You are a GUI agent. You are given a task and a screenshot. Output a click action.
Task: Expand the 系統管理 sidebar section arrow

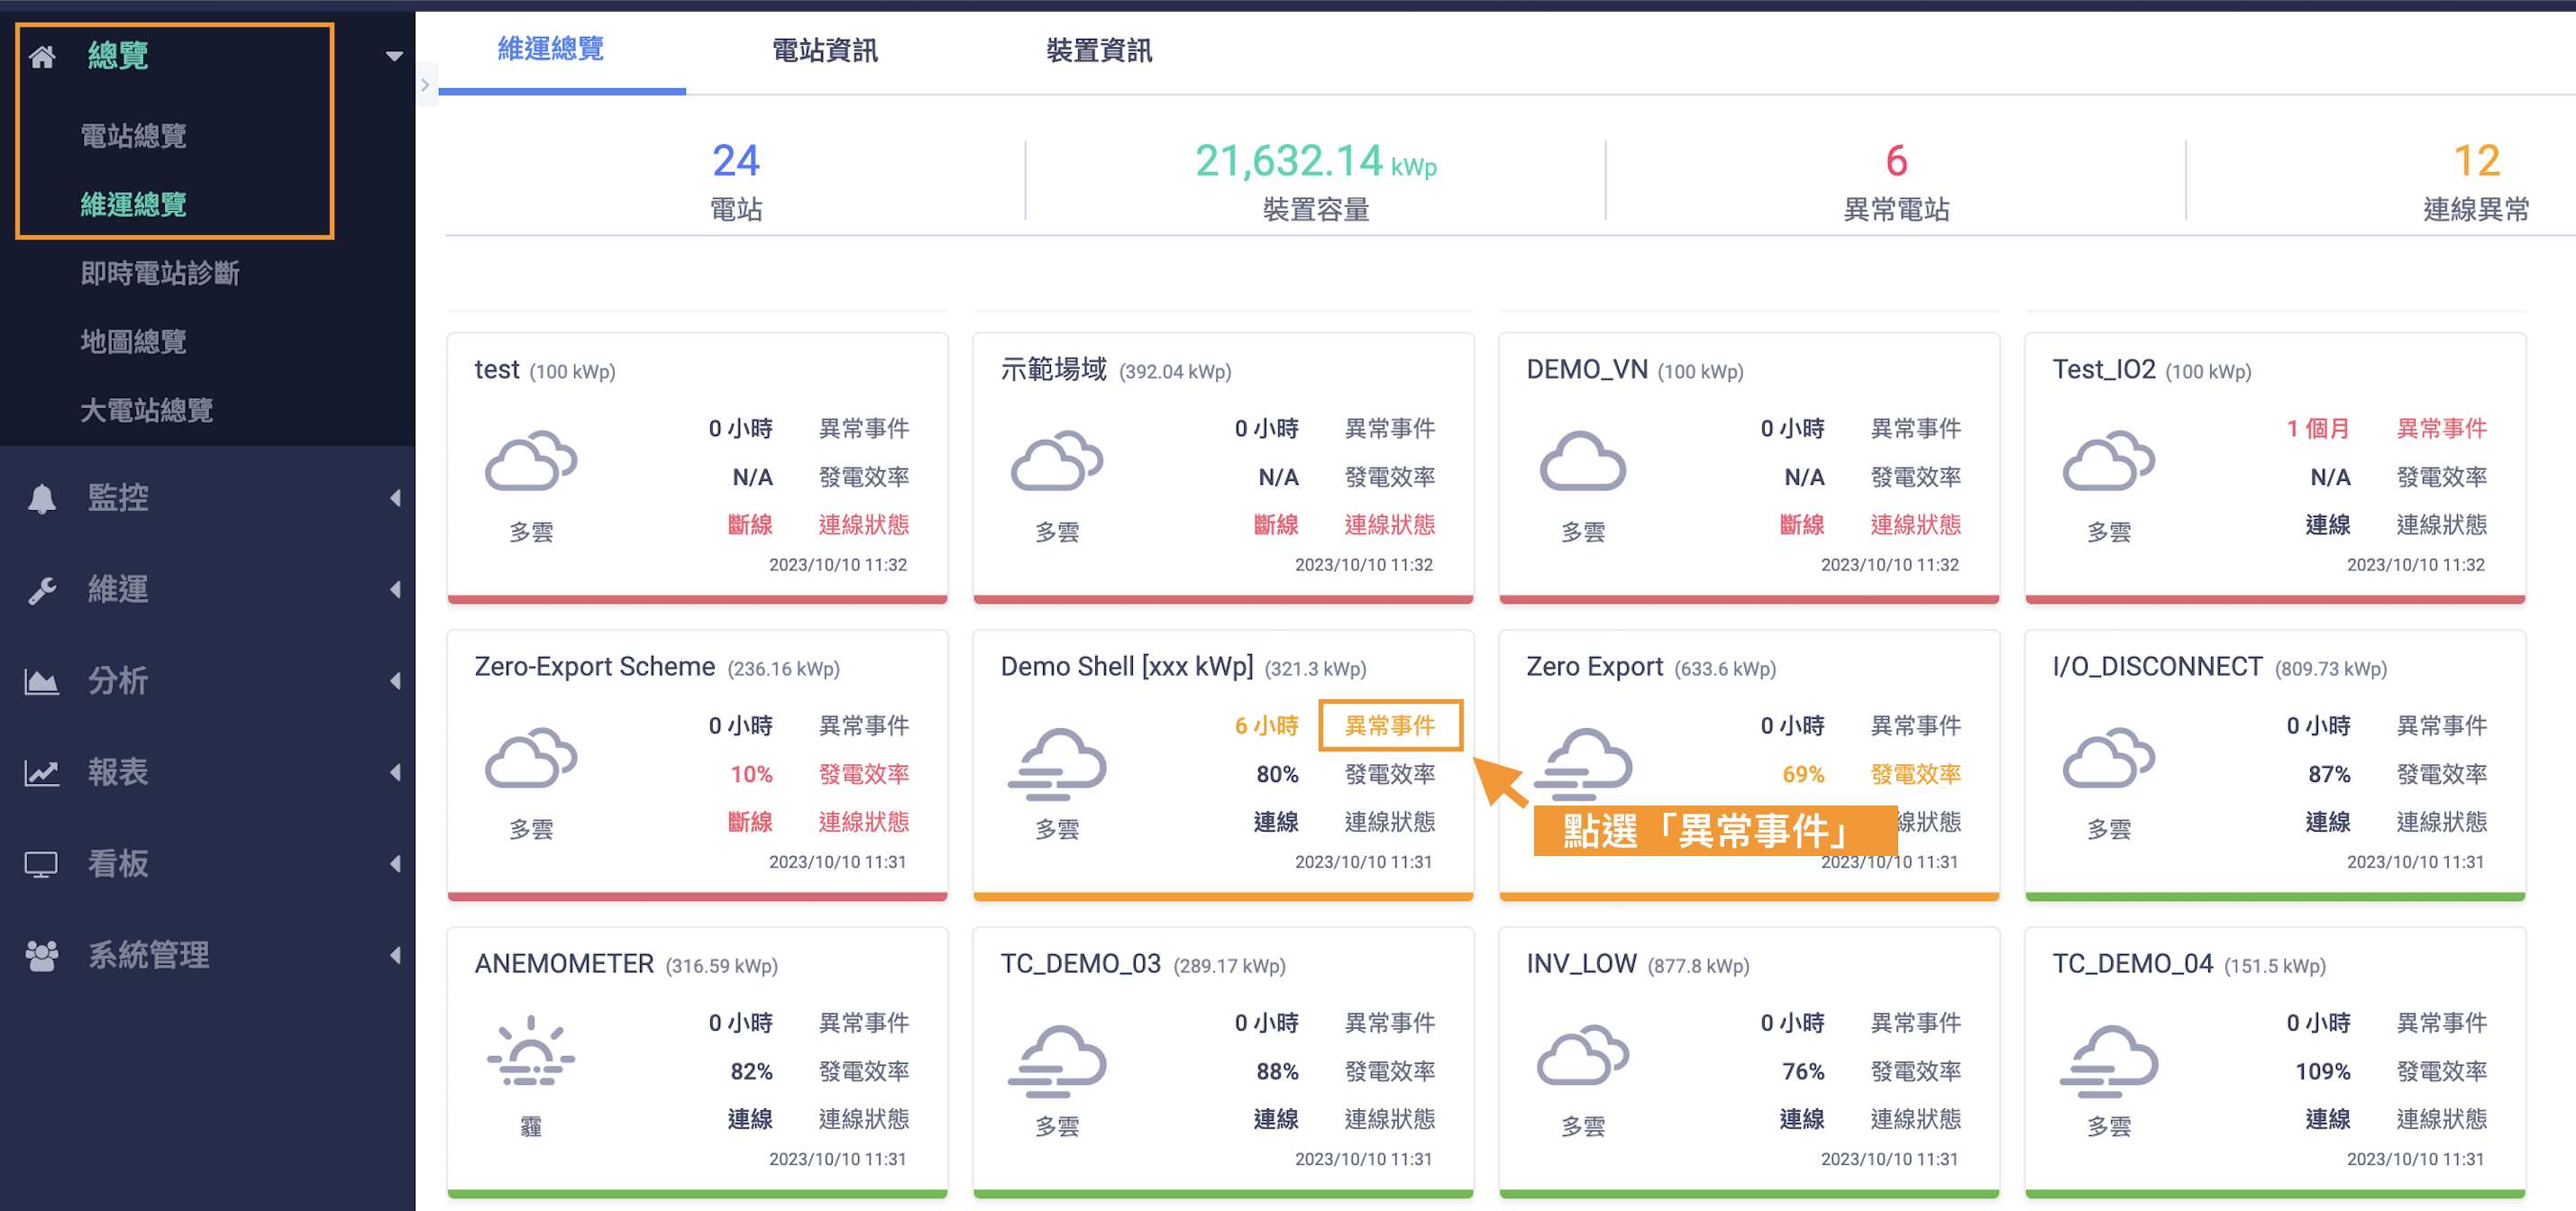tap(396, 956)
